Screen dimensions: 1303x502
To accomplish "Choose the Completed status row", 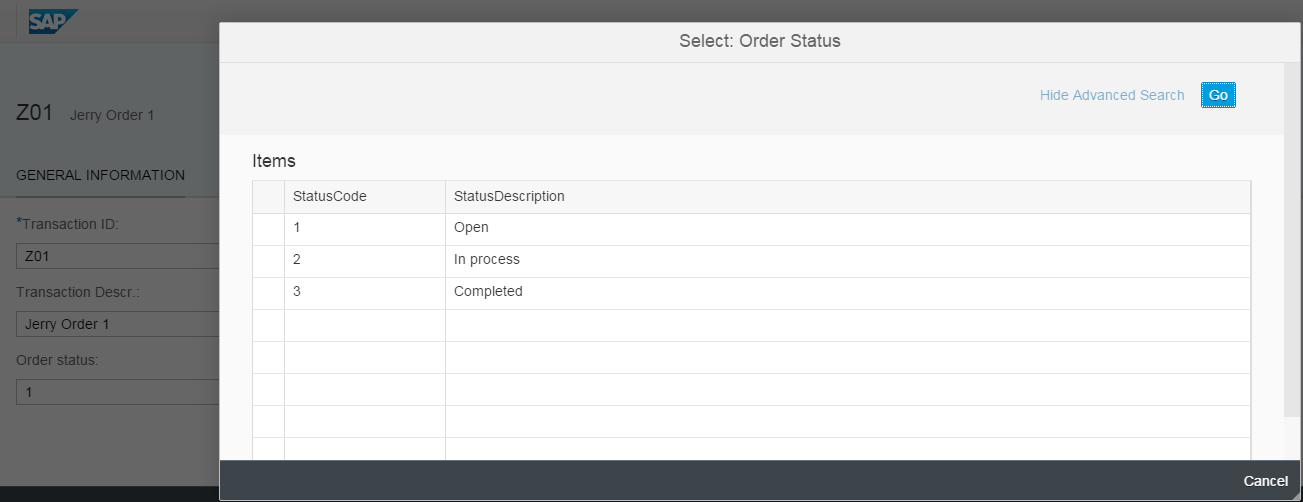I will point(752,292).
